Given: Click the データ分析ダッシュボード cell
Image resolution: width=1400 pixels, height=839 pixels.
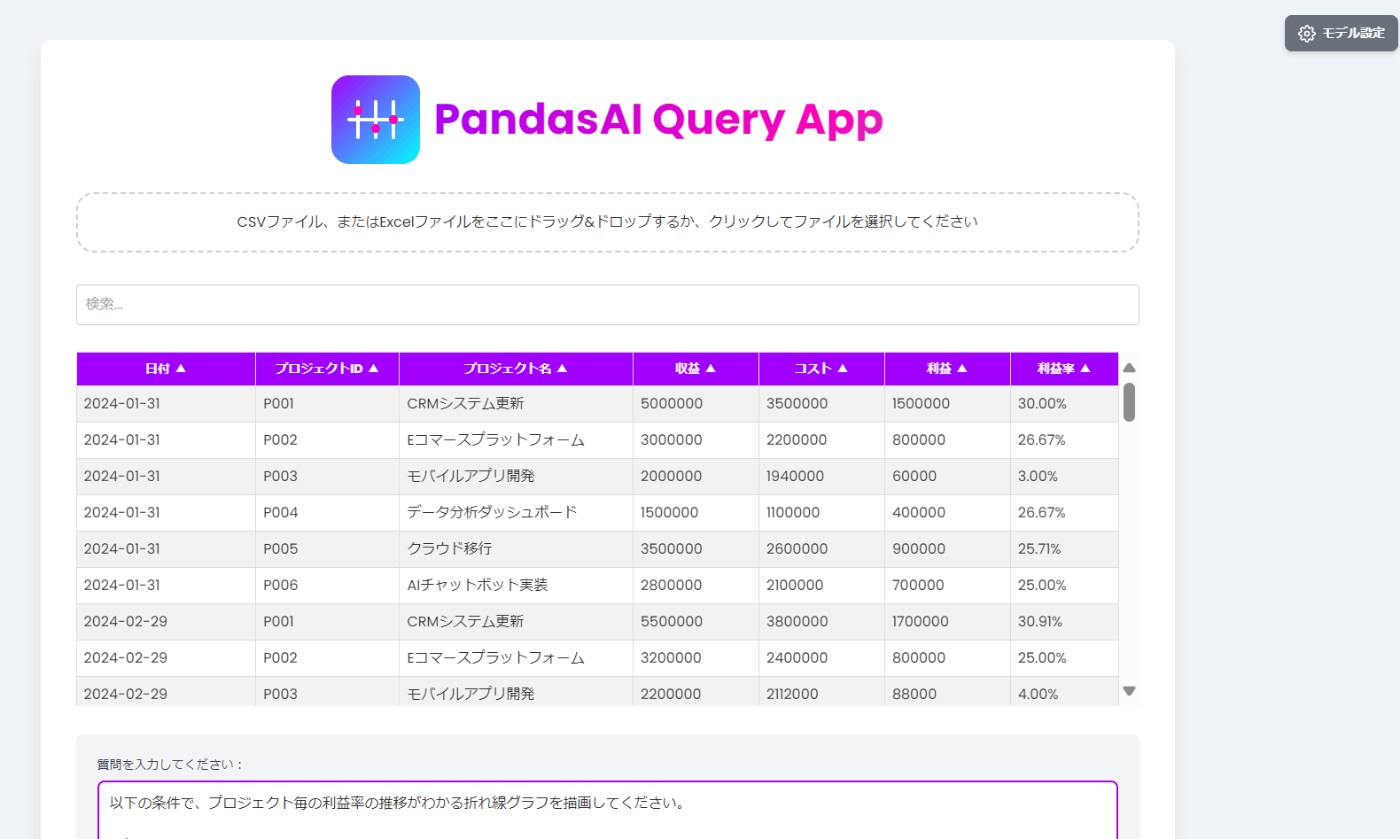Looking at the screenshot, I should (x=516, y=512).
